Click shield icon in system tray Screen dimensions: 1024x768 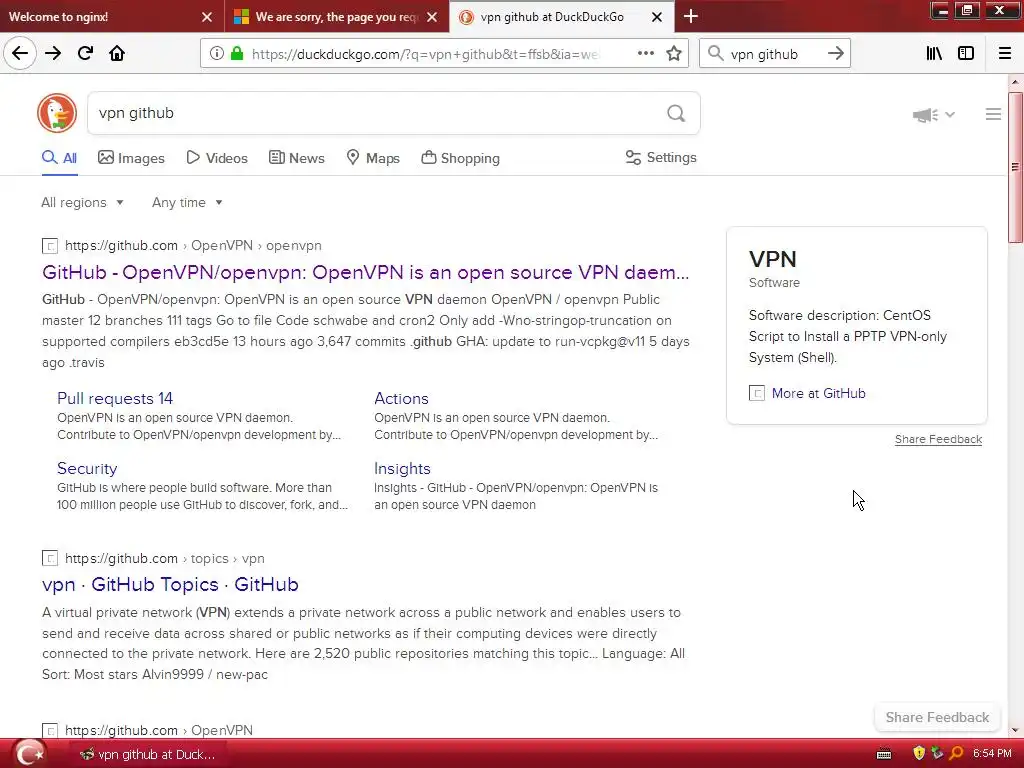(919, 754)
